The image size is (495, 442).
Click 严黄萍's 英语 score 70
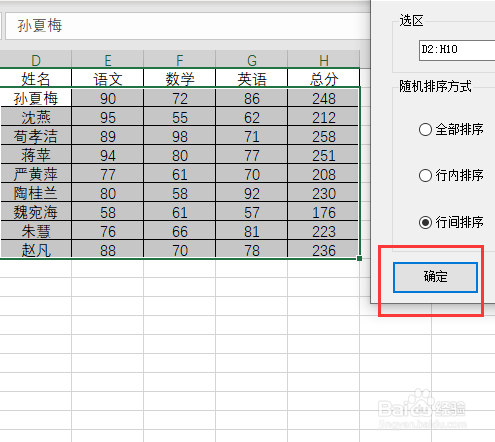pos(252,174)
